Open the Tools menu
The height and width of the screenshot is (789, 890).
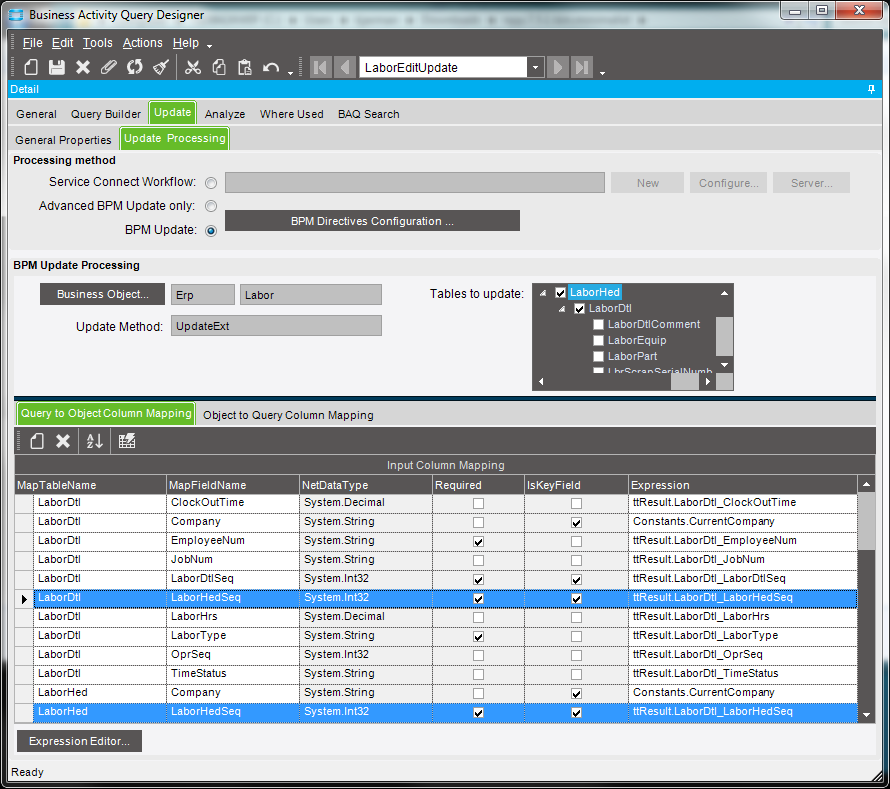click(98, 43)
